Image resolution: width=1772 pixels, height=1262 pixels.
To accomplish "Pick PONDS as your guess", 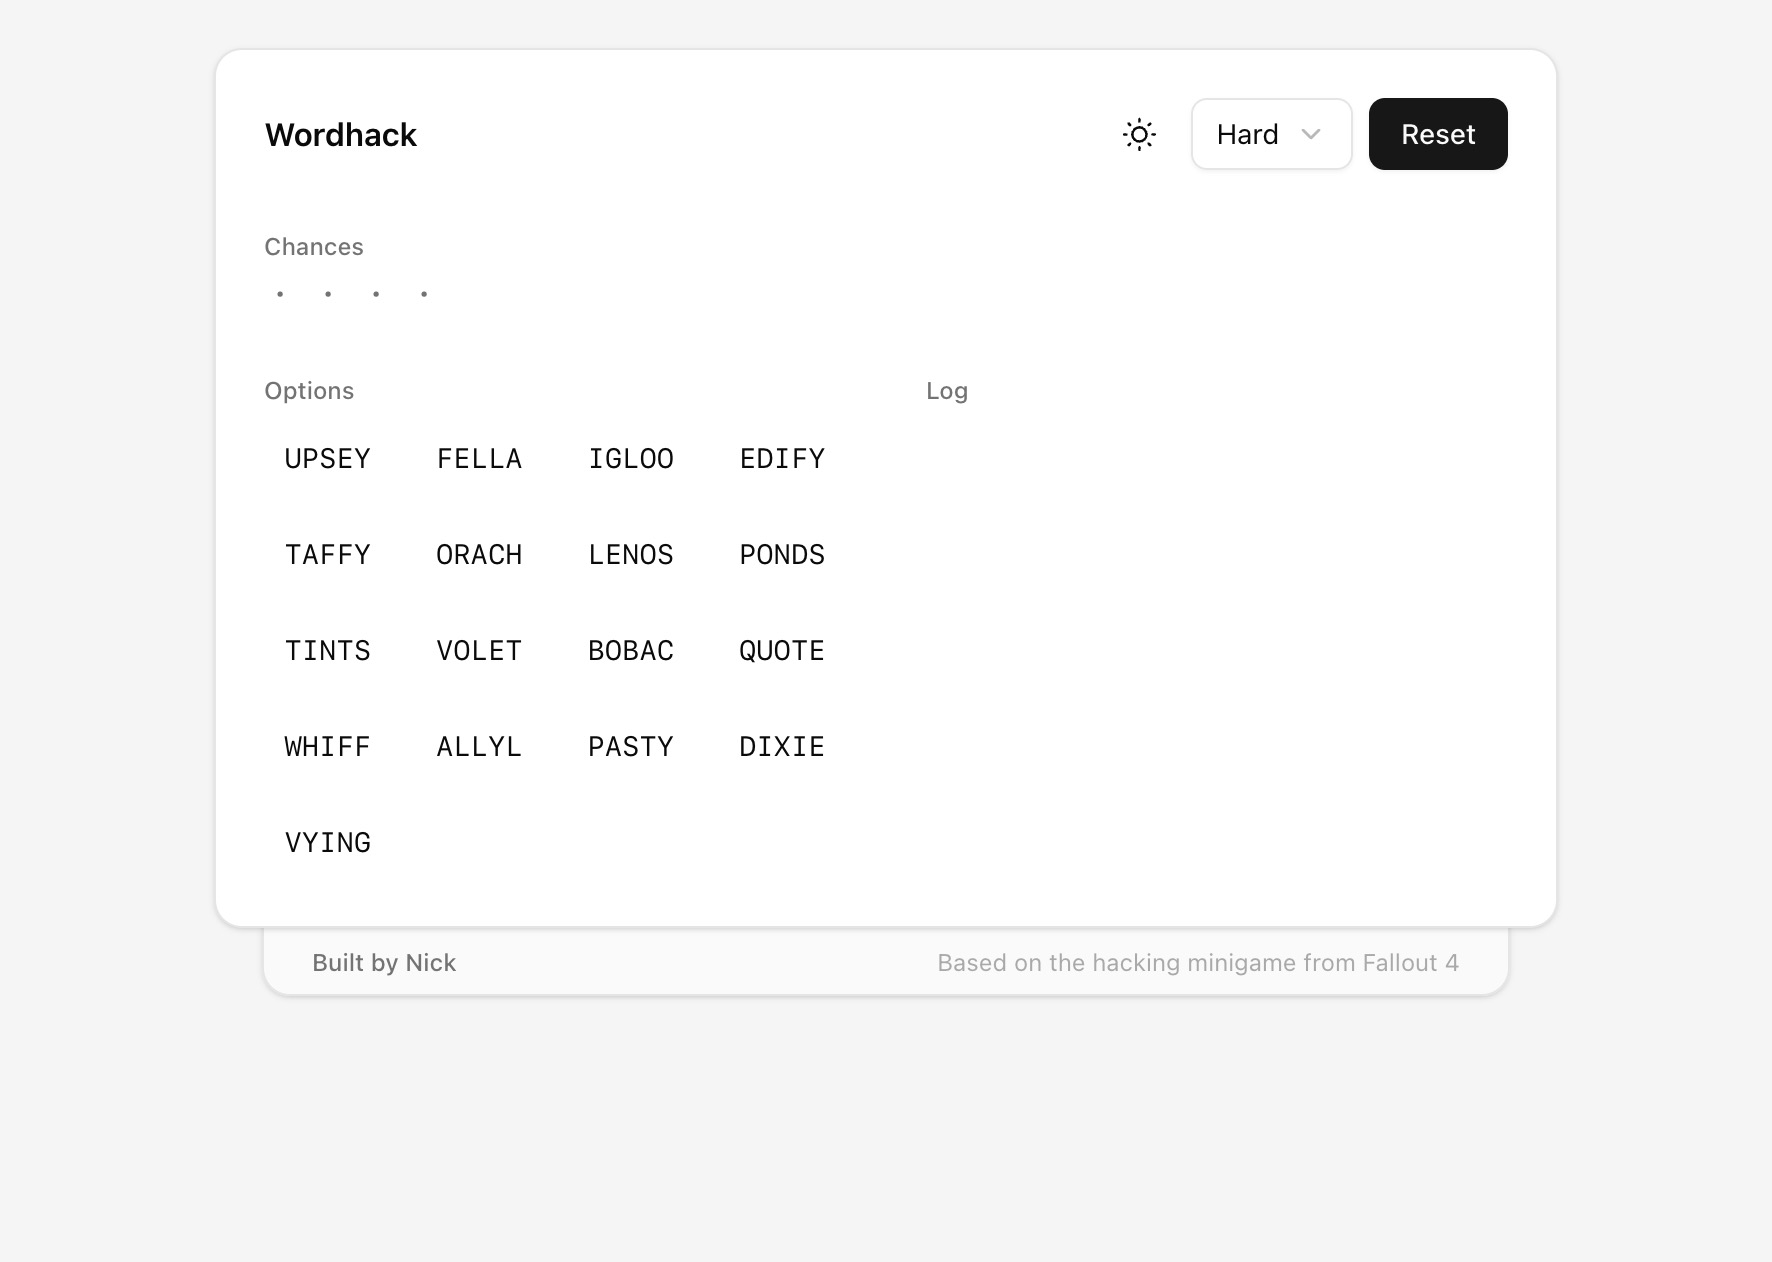I will 782,554.
